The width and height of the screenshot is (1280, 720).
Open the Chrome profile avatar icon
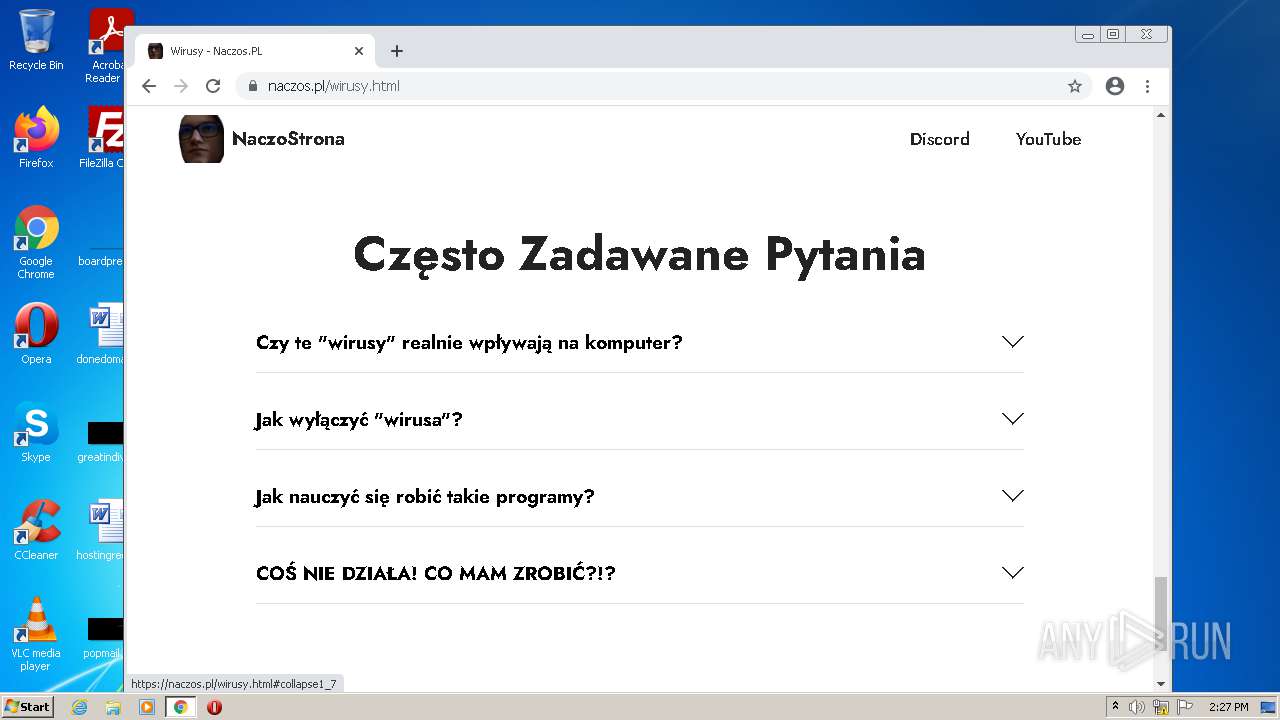[1115, 86]
